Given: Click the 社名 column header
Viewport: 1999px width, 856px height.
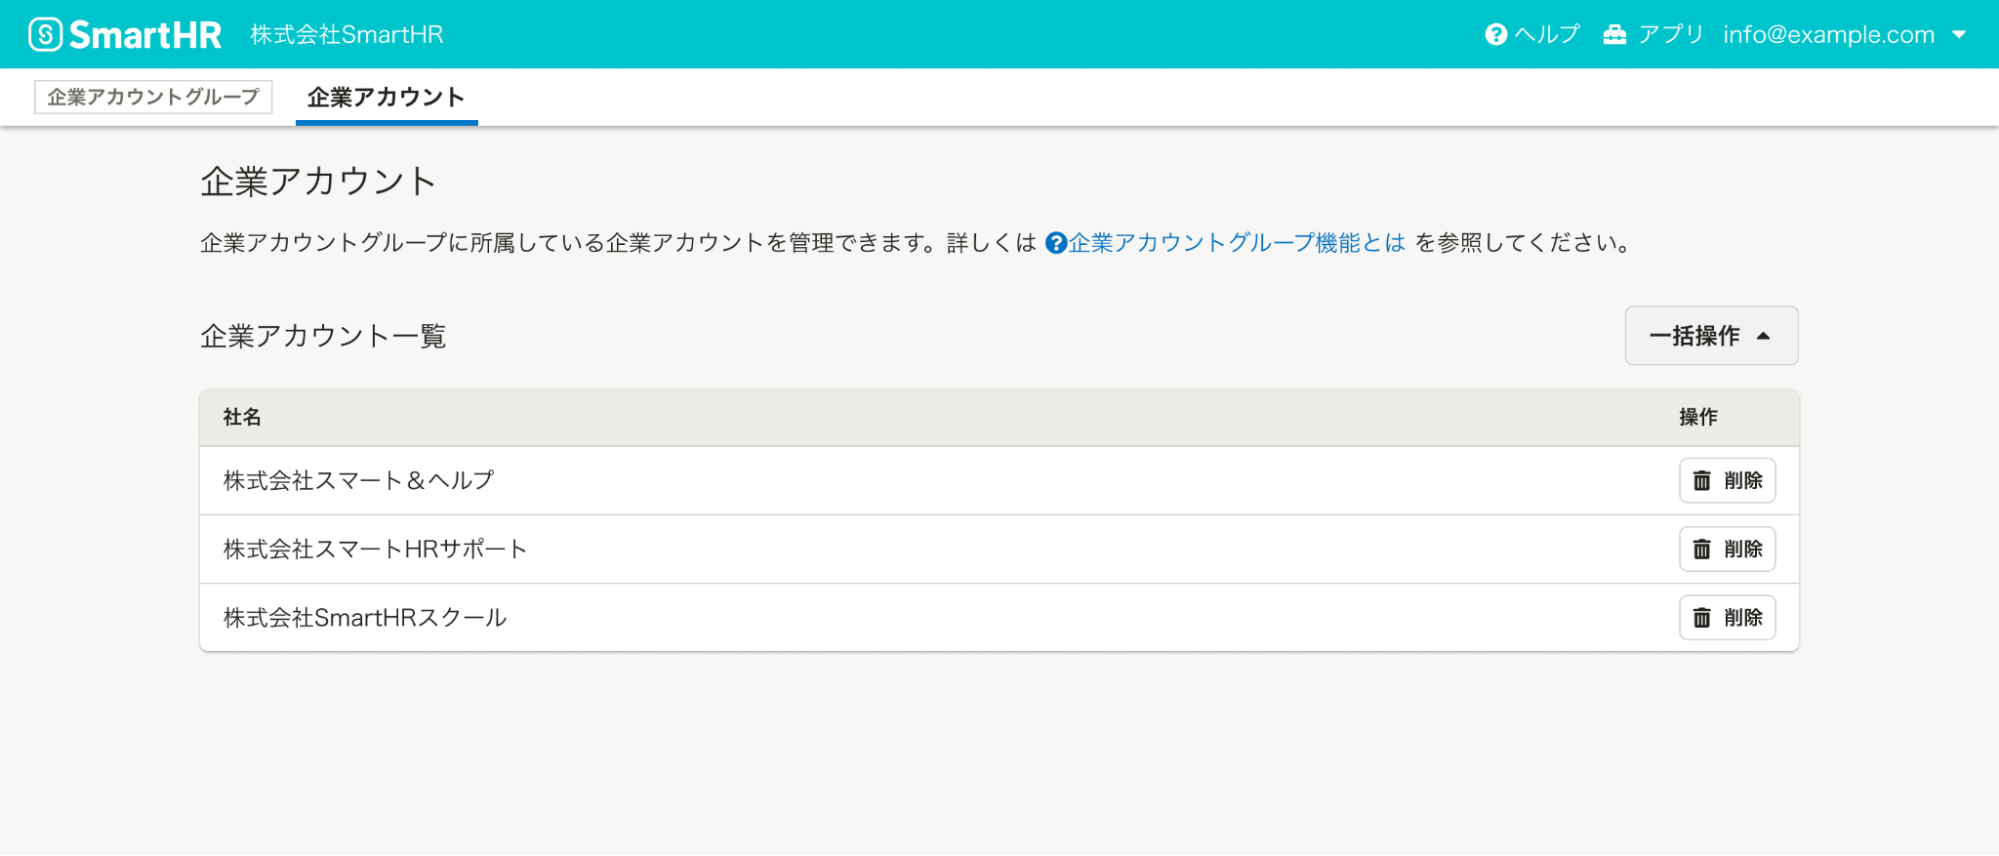Looking at the screenshot, I should (242, 417).
